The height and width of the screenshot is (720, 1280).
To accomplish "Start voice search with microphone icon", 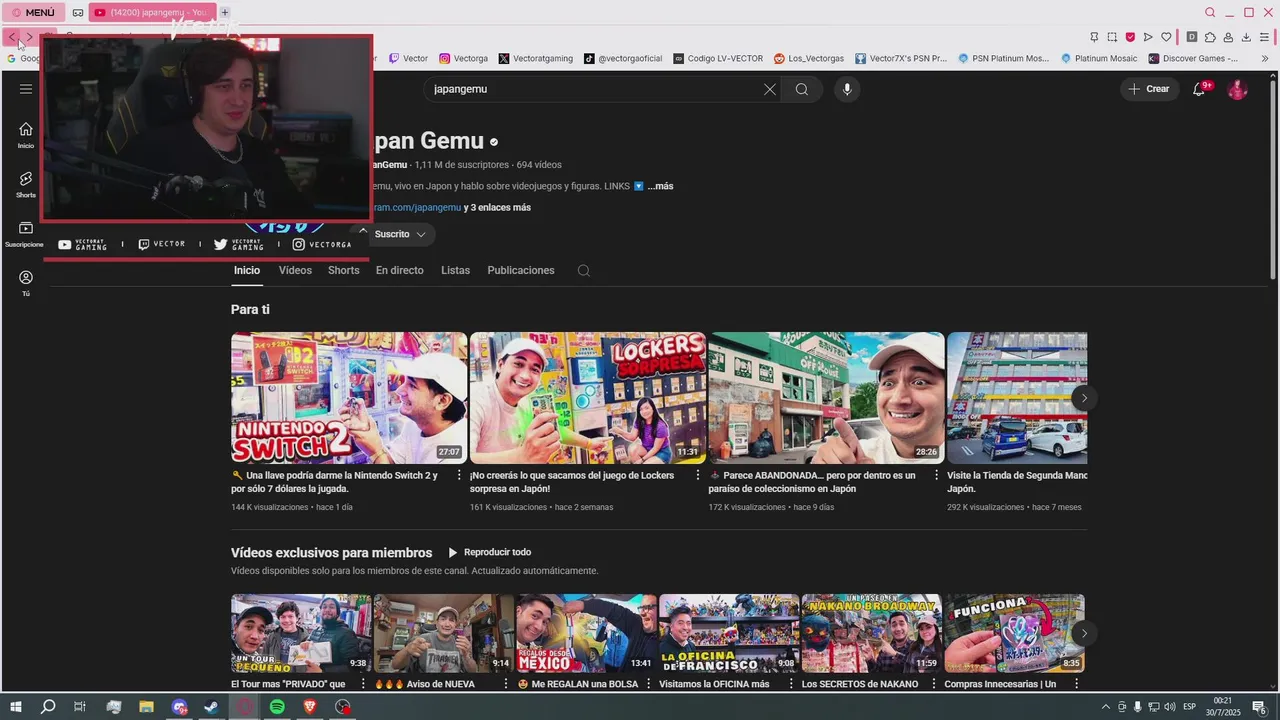I will [x=847, y=89].
